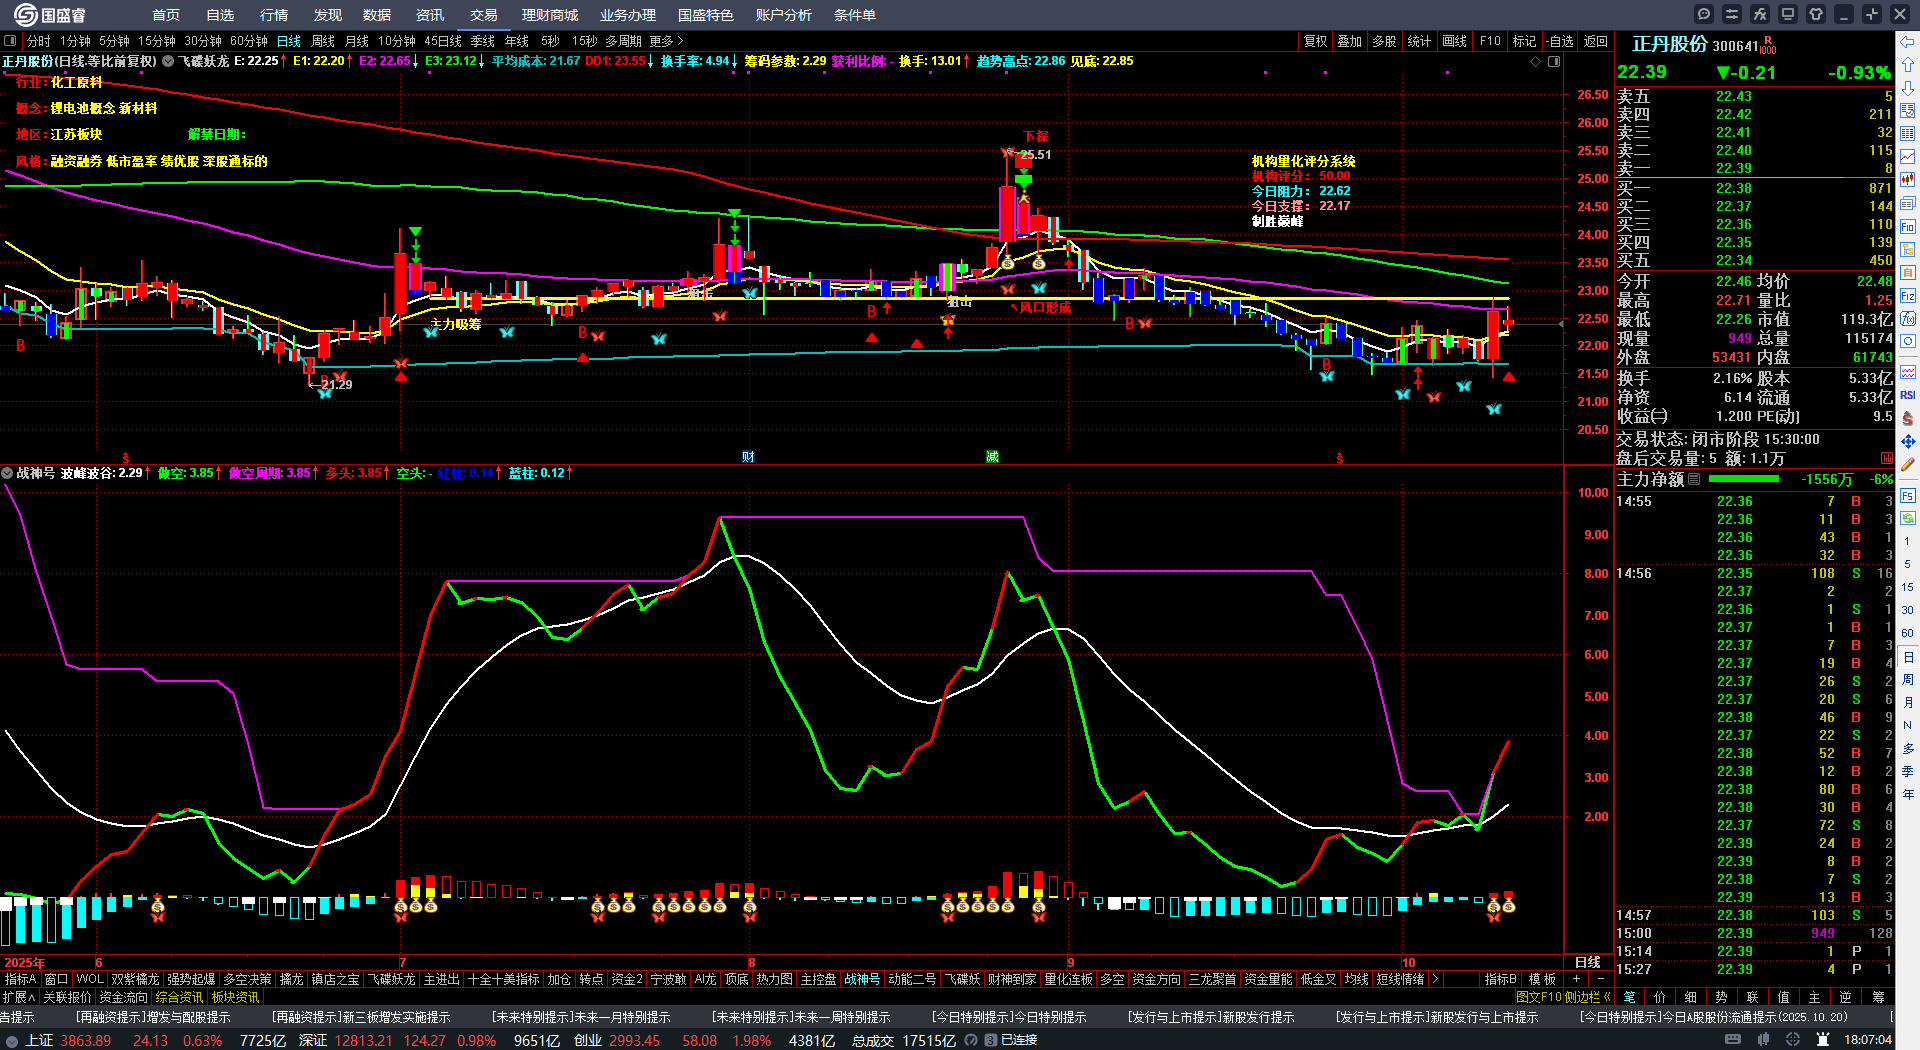The image size is (1920, 1050).
Task: Click the back arrow in right sidebar
Action: (1908, 41)
